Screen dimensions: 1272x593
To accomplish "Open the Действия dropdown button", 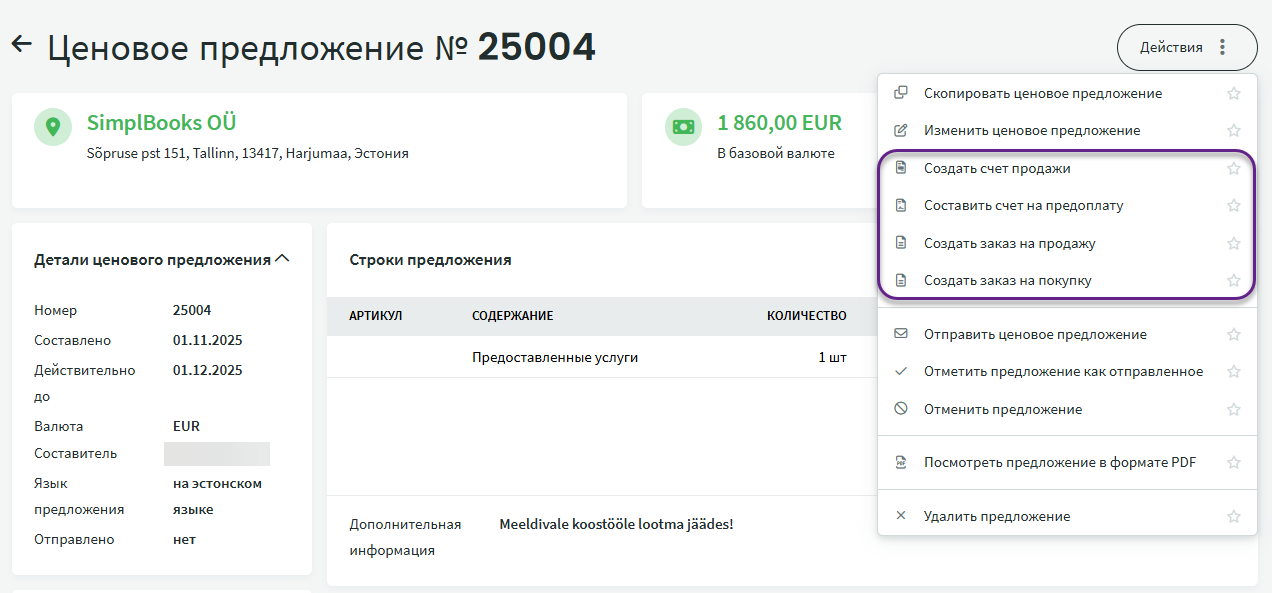I will (1171, 47).
